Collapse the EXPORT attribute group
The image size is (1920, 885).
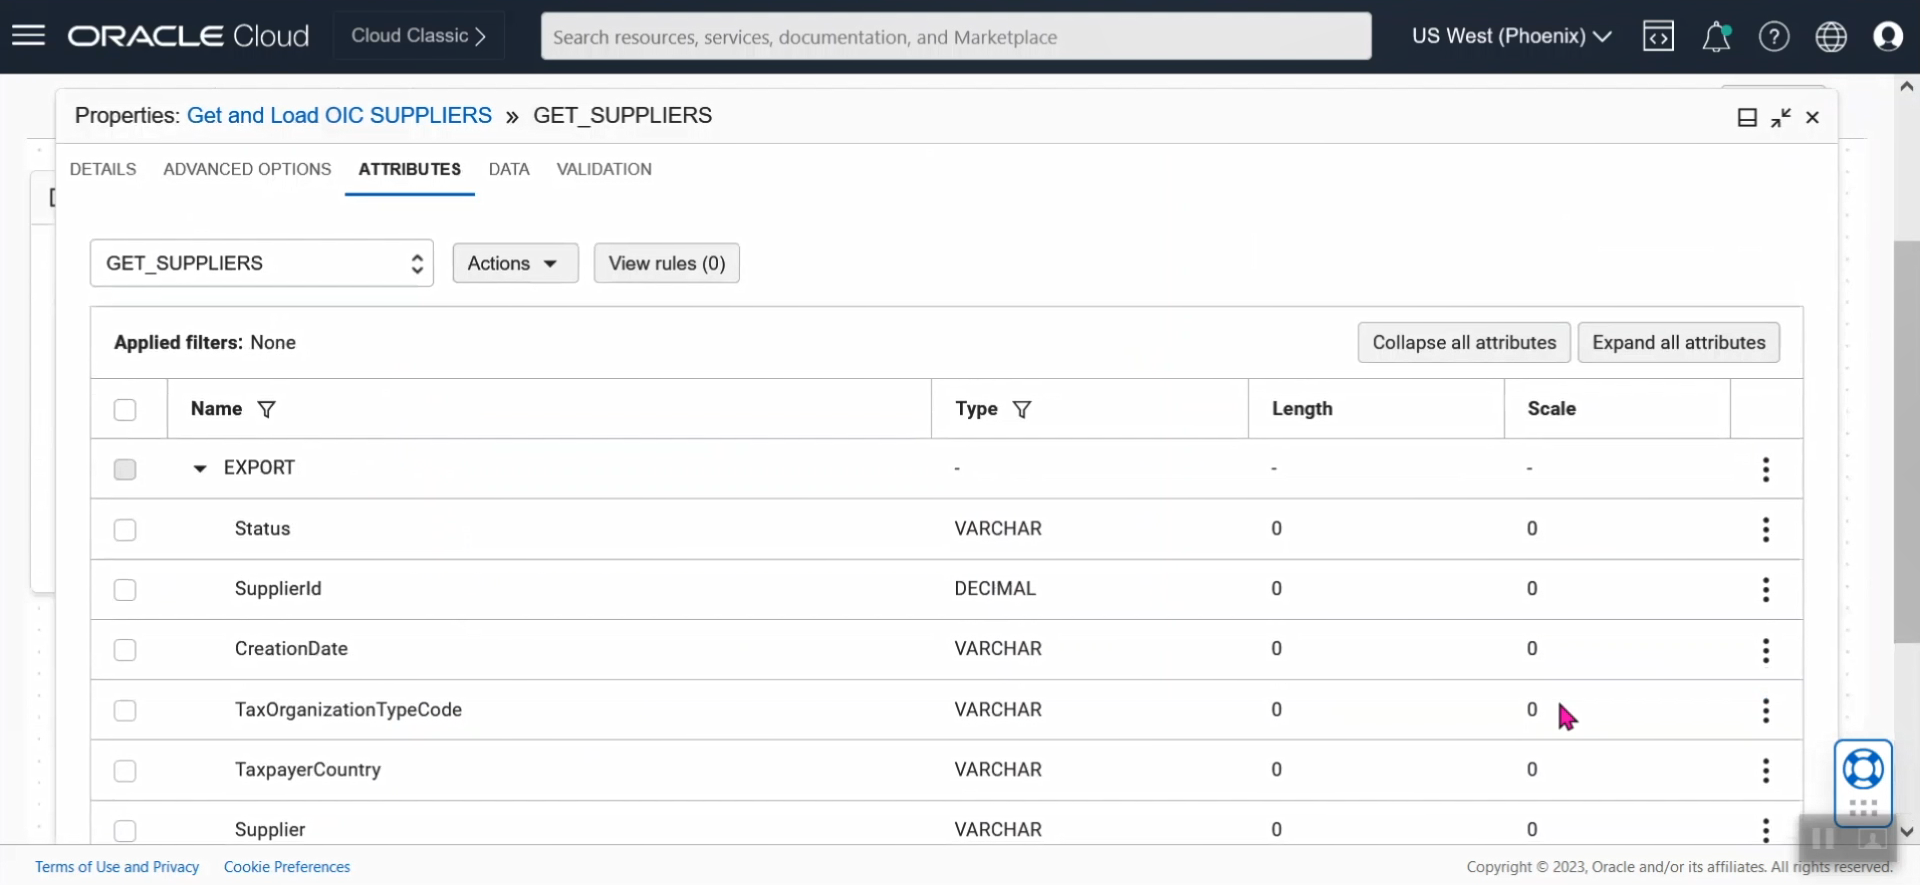click(200, 468)
